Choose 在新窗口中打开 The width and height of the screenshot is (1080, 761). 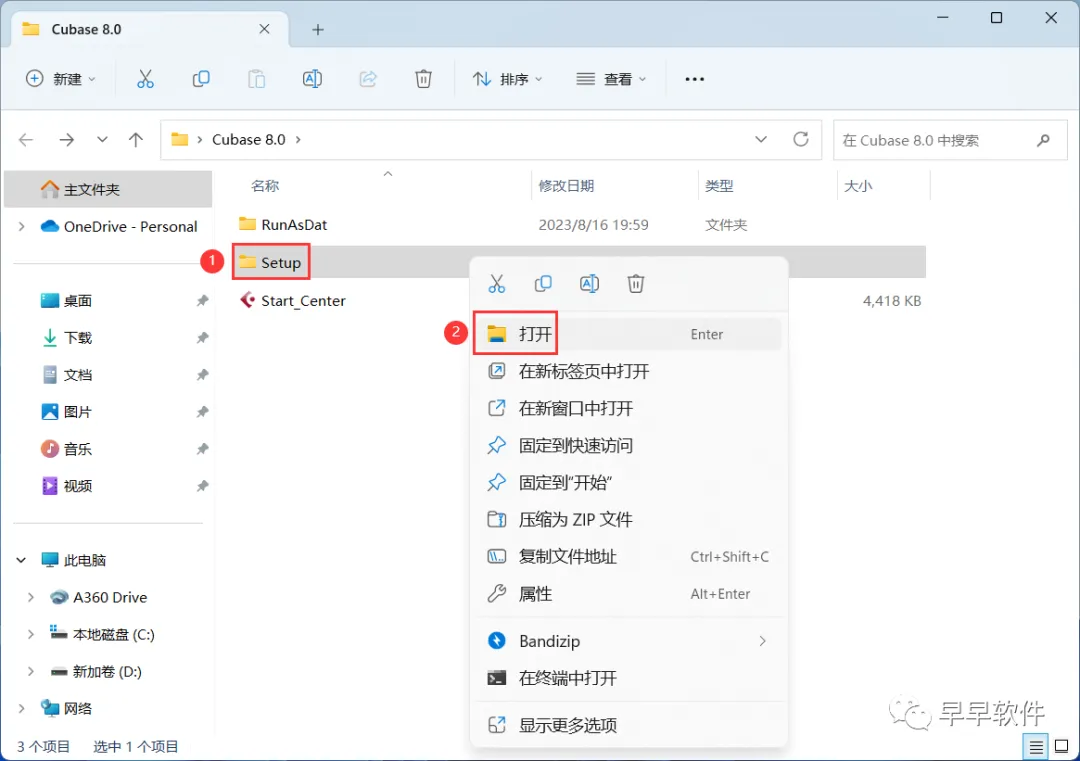click(x=628, y=408)
